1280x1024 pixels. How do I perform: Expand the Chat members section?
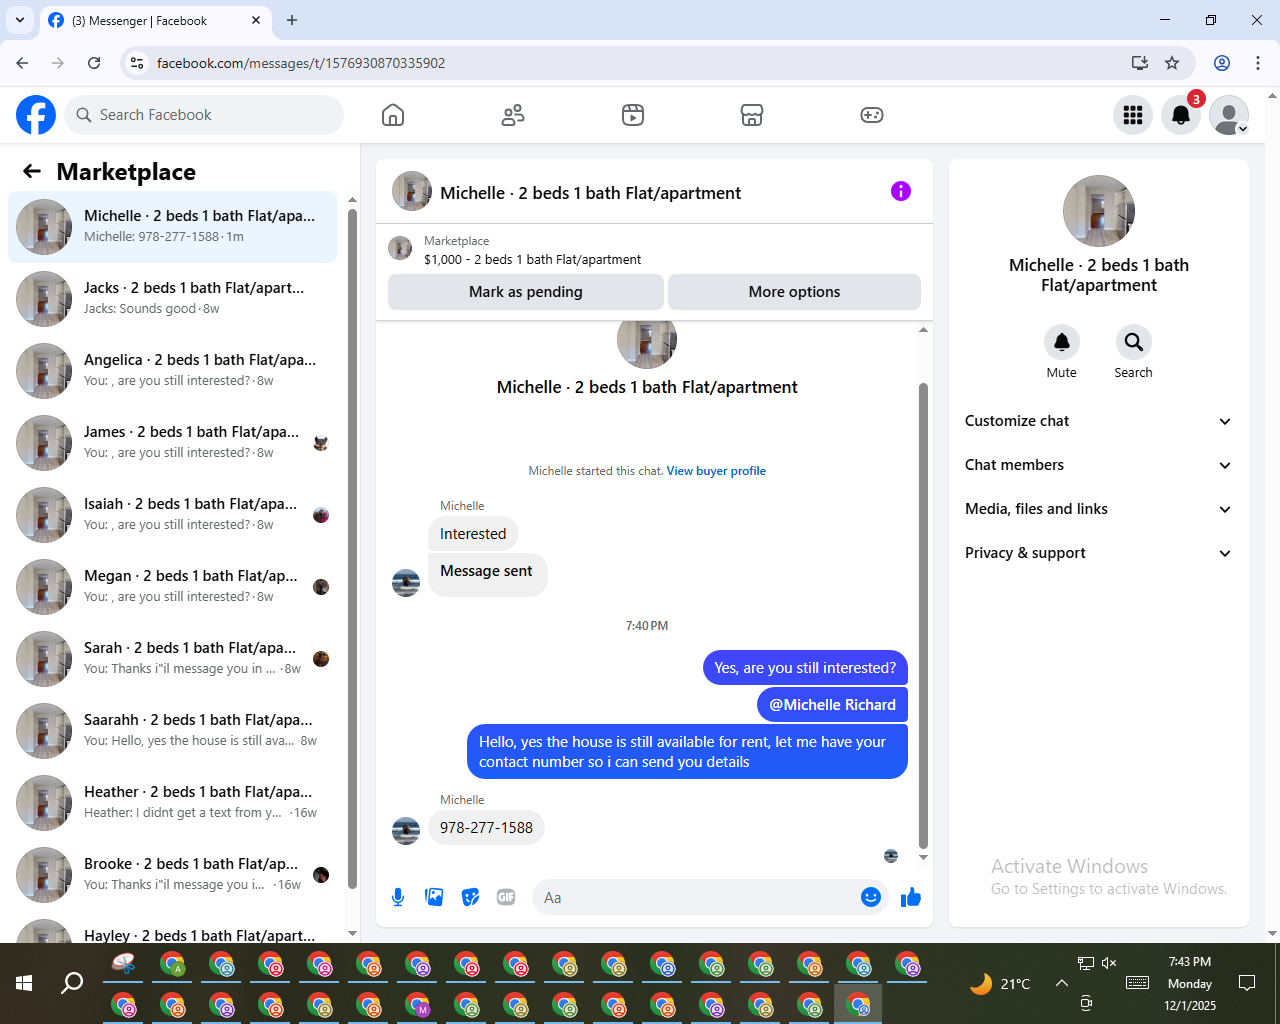coord(1098,465)
